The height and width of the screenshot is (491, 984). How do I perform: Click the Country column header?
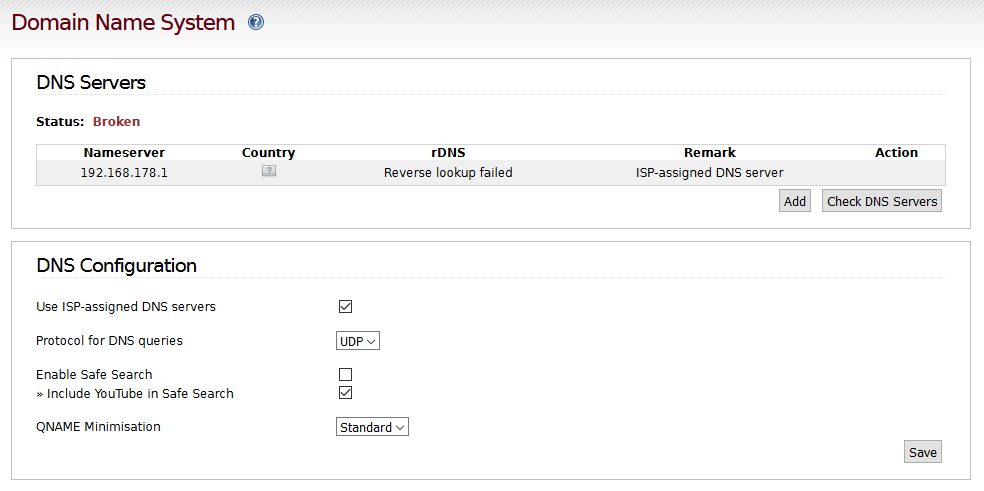pos(269,153)
